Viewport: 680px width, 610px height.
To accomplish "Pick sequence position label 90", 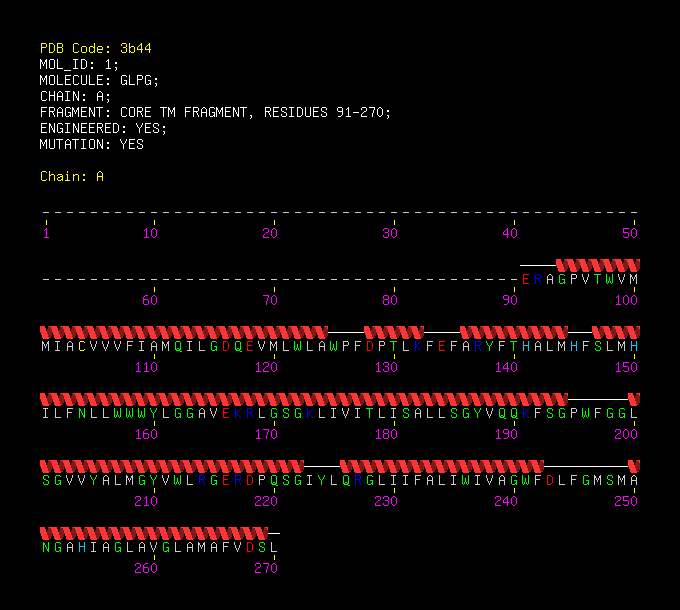I will click(510, 300).
